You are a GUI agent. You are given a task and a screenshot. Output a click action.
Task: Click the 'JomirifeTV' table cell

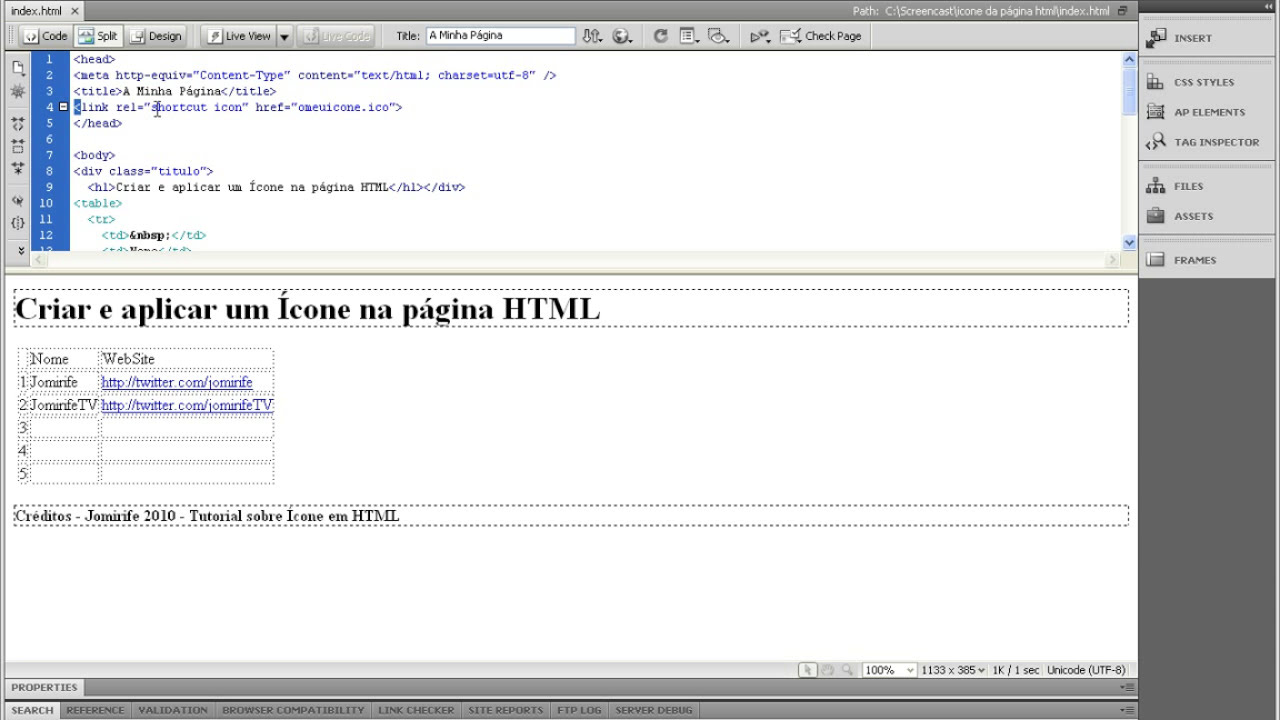click(x=64, y=405)
